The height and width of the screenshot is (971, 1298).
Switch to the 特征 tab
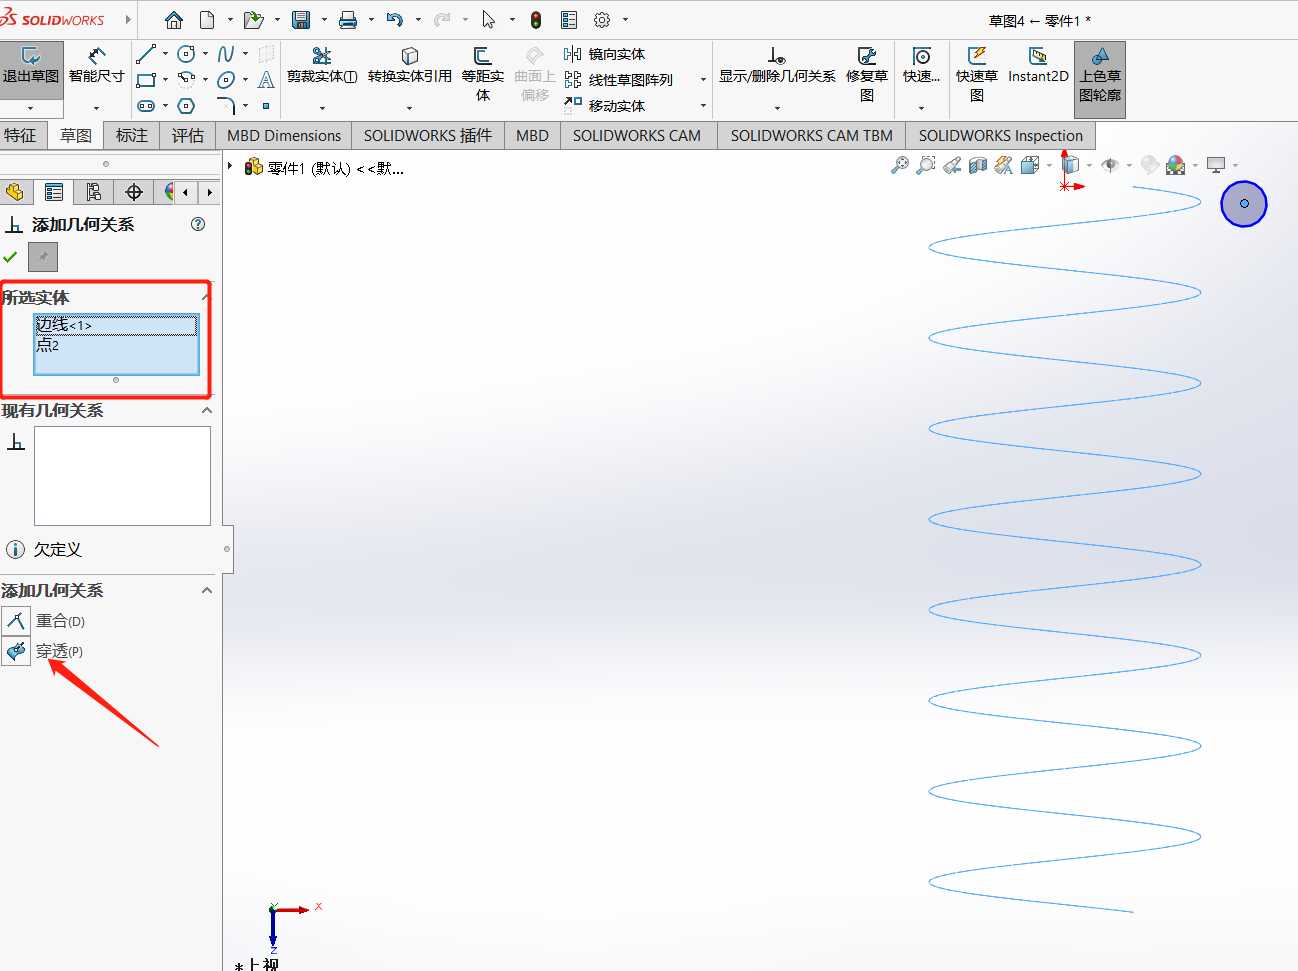(x=20, y=135)
